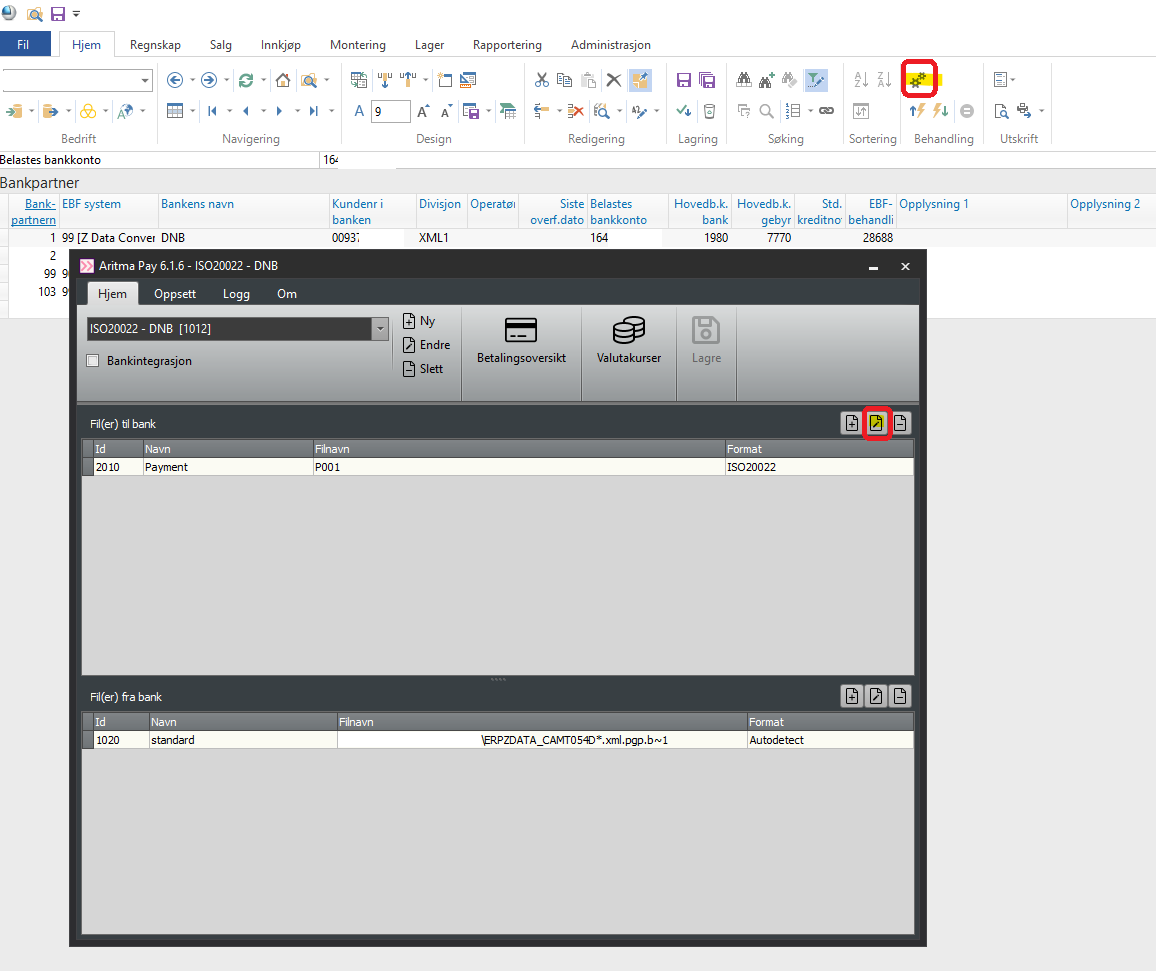
Task: Click the sort ascending A-Z icon
Action: (x=860, y=80)
